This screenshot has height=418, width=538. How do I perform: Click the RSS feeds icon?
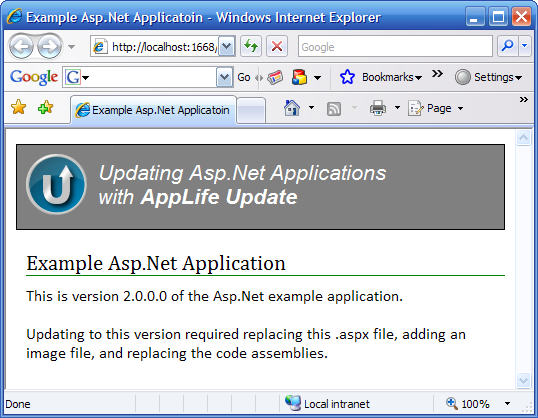334,109
